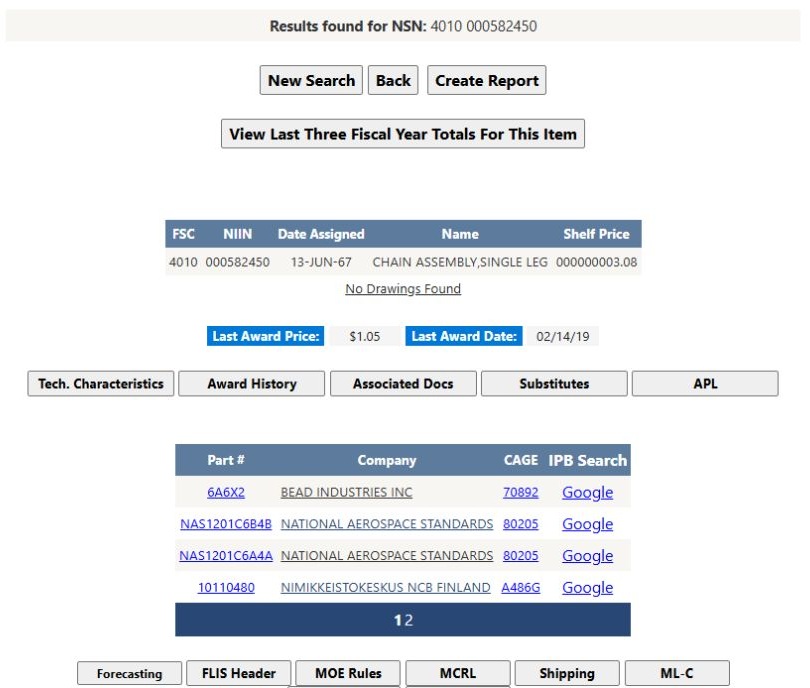This screenshot has width=810, height=688.
Task: Open the ML-C section
Action: (677, 673)
